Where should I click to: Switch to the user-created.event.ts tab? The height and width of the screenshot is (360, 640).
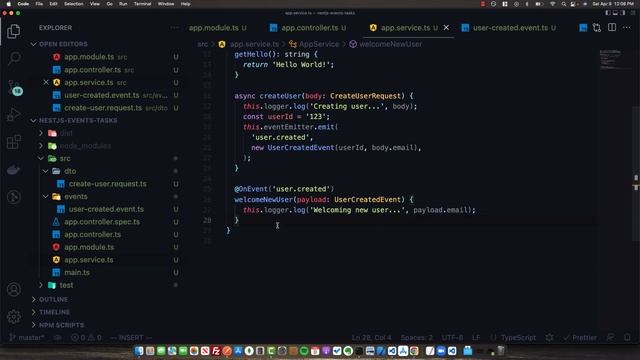pyautogui.click(x=510, y=28)
